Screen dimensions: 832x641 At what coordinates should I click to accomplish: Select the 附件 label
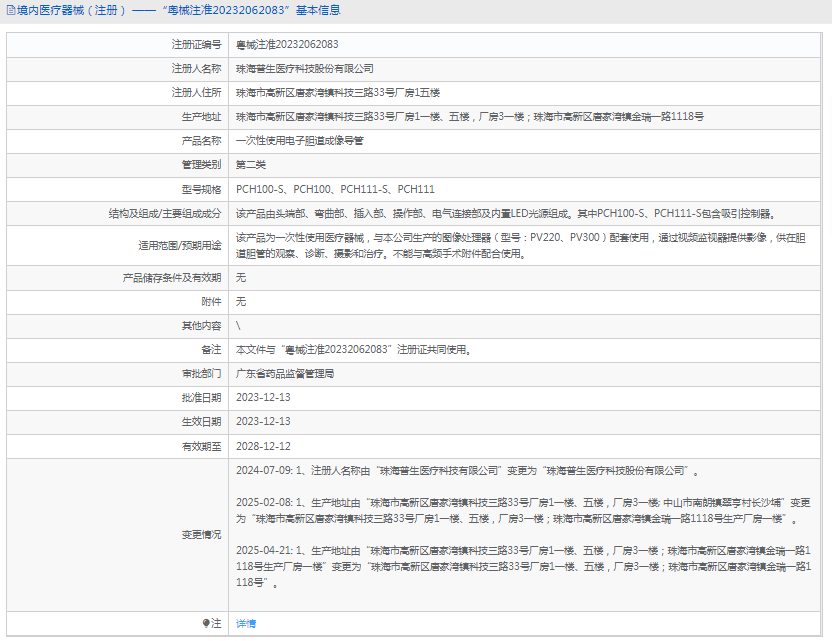pos(211,301)
